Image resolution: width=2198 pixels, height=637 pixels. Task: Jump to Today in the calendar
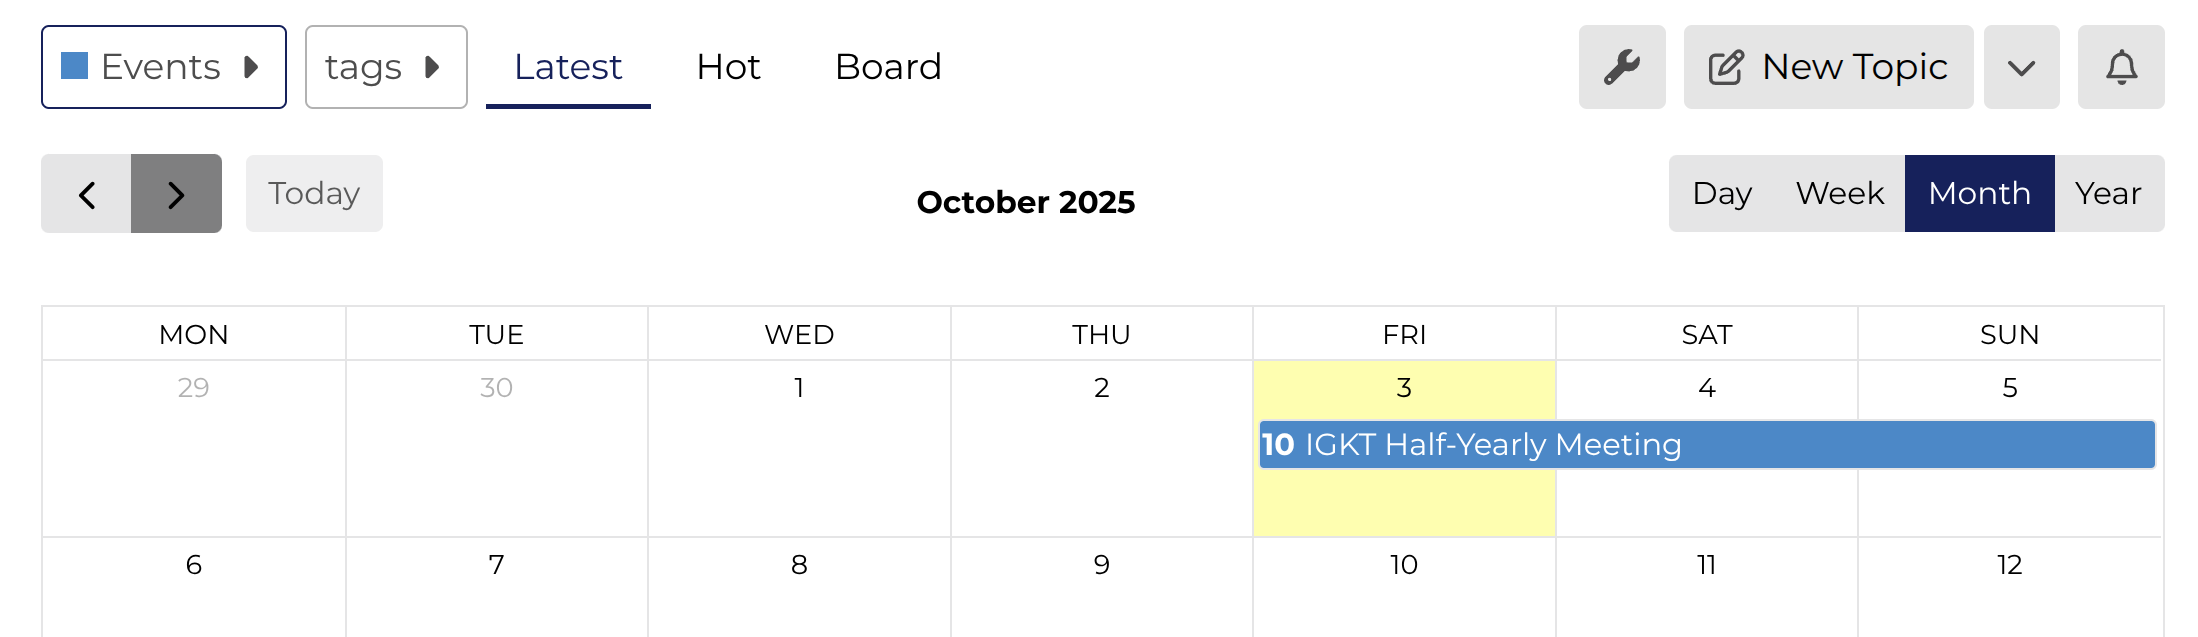click(314, 193)
